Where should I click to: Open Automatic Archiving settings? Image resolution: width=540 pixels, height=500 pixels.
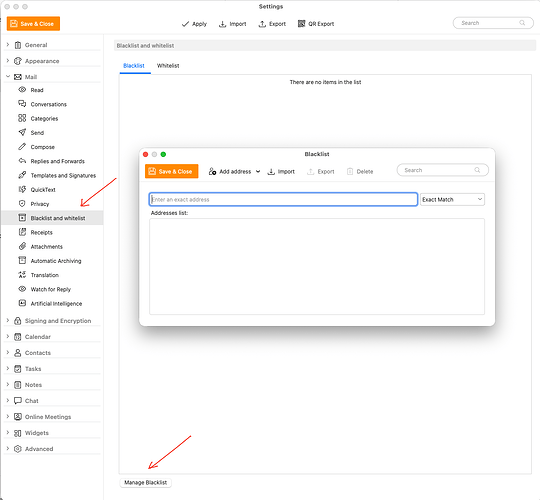56,261
